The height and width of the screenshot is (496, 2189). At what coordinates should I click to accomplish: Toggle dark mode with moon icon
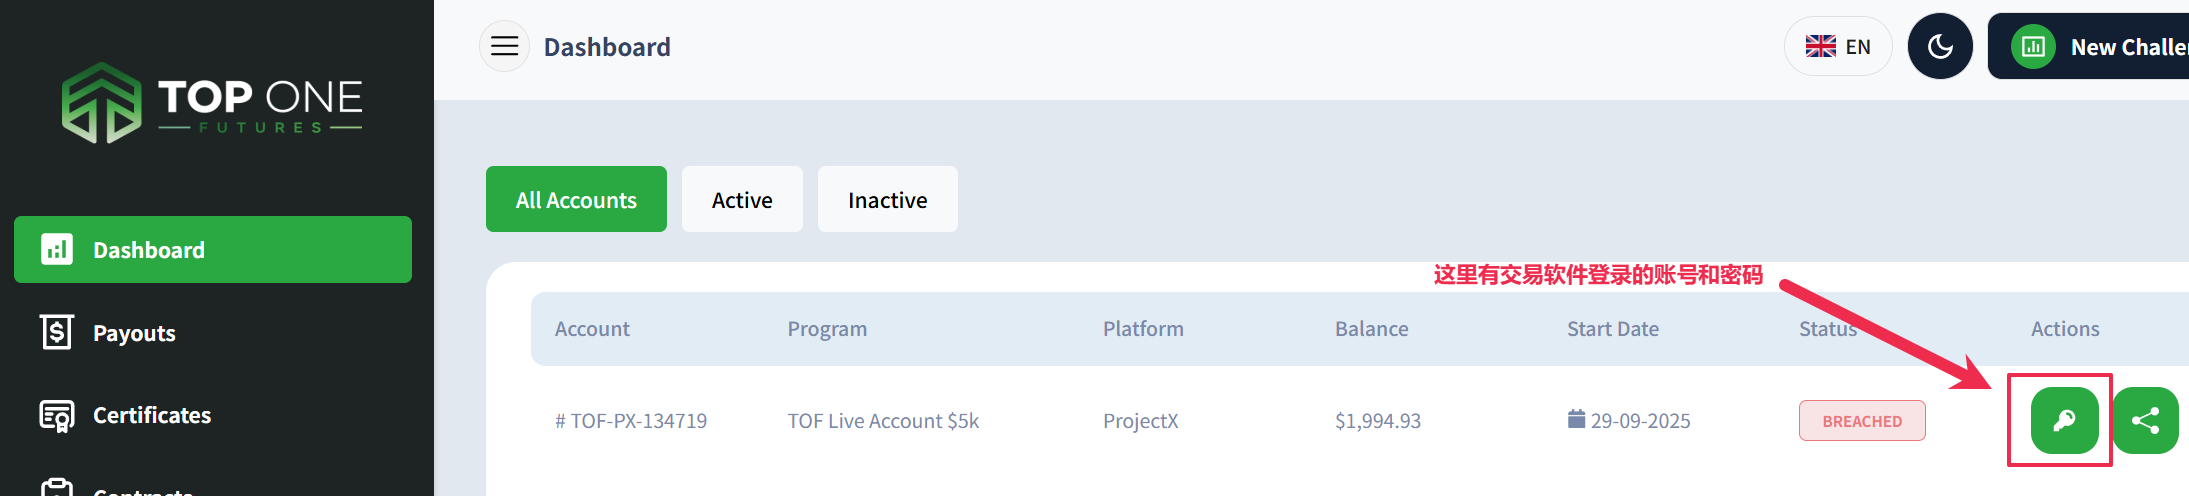1940,46
